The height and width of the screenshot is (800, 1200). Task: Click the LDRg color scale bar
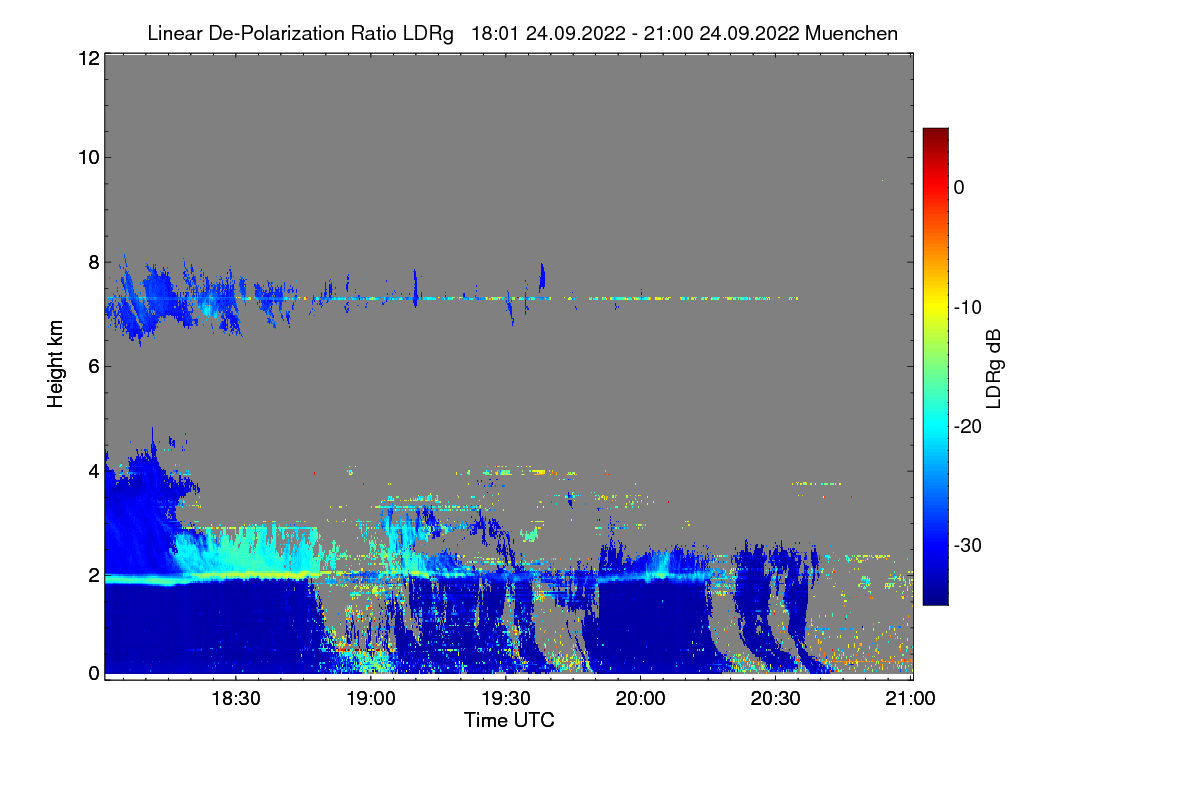click(935, 366)
